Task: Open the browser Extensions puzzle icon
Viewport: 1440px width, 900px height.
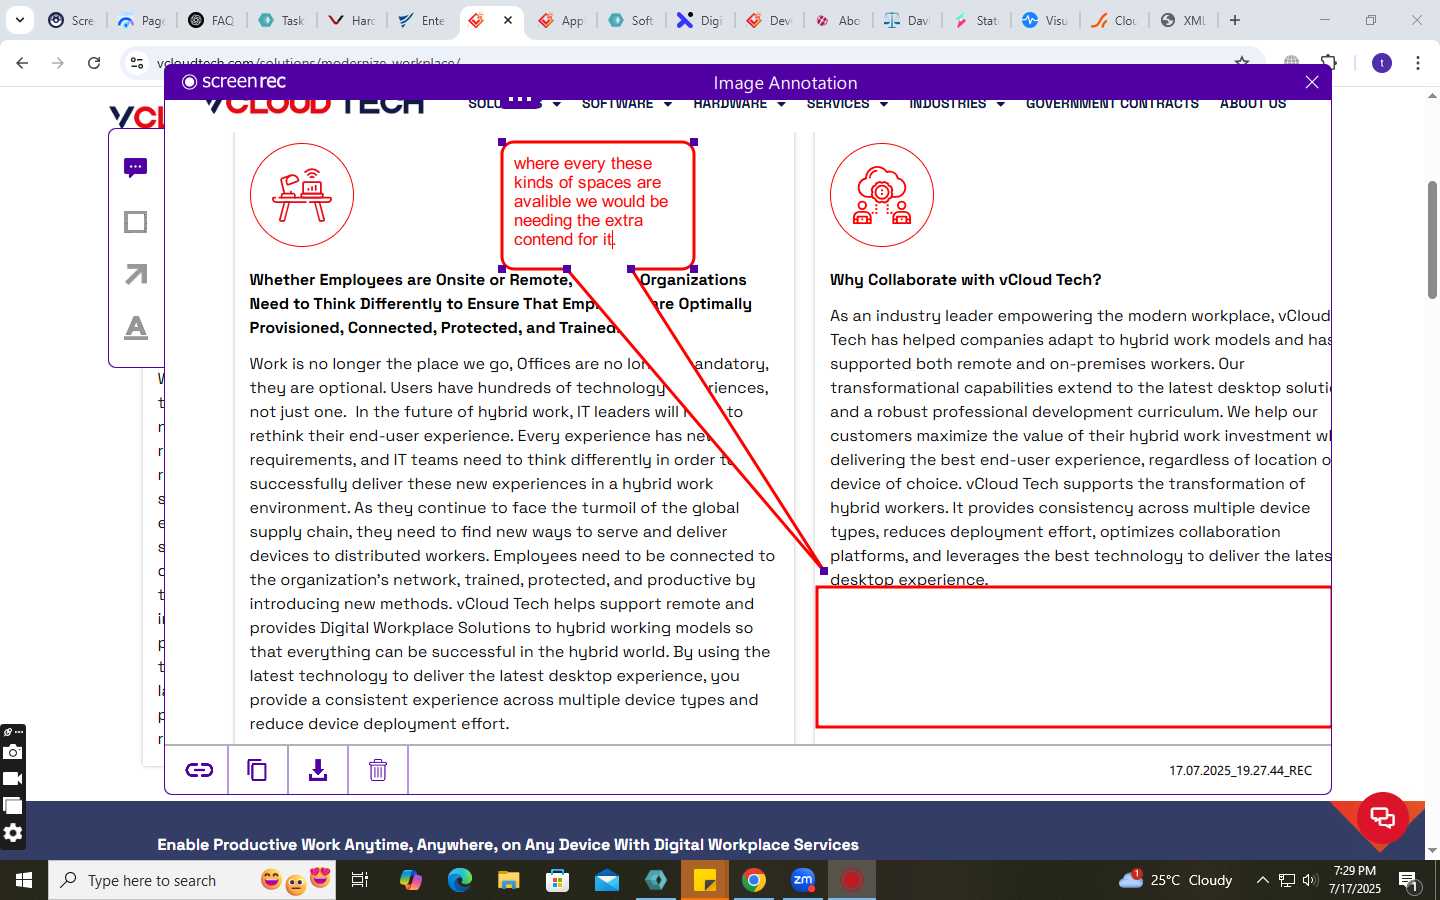Action: 1329,63
